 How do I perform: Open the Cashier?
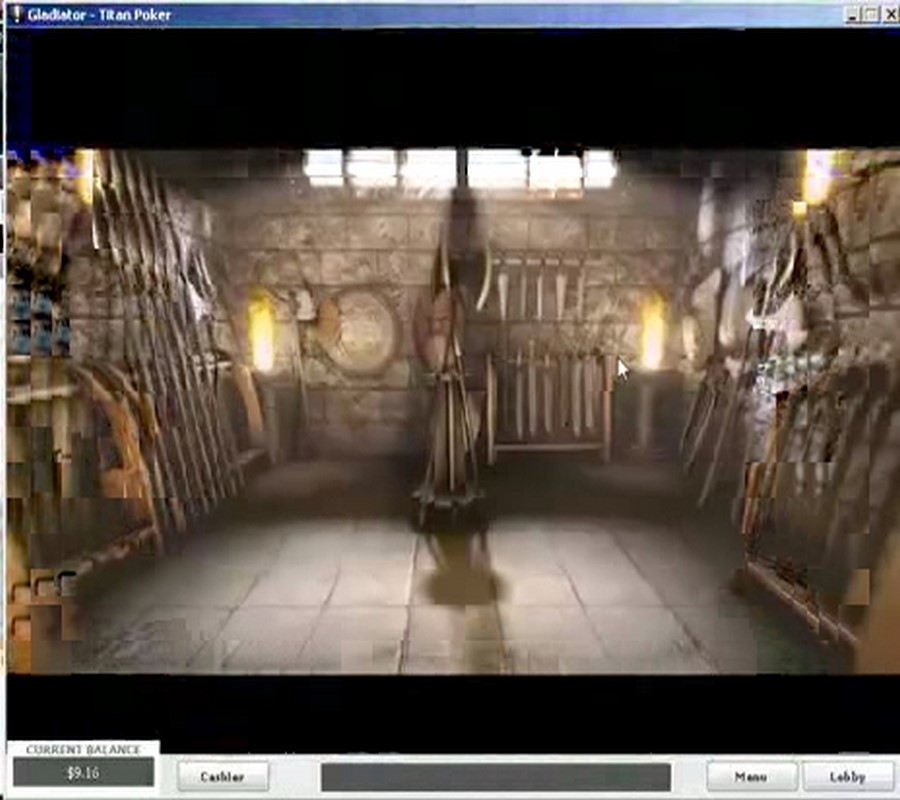[x=223, y=776]
